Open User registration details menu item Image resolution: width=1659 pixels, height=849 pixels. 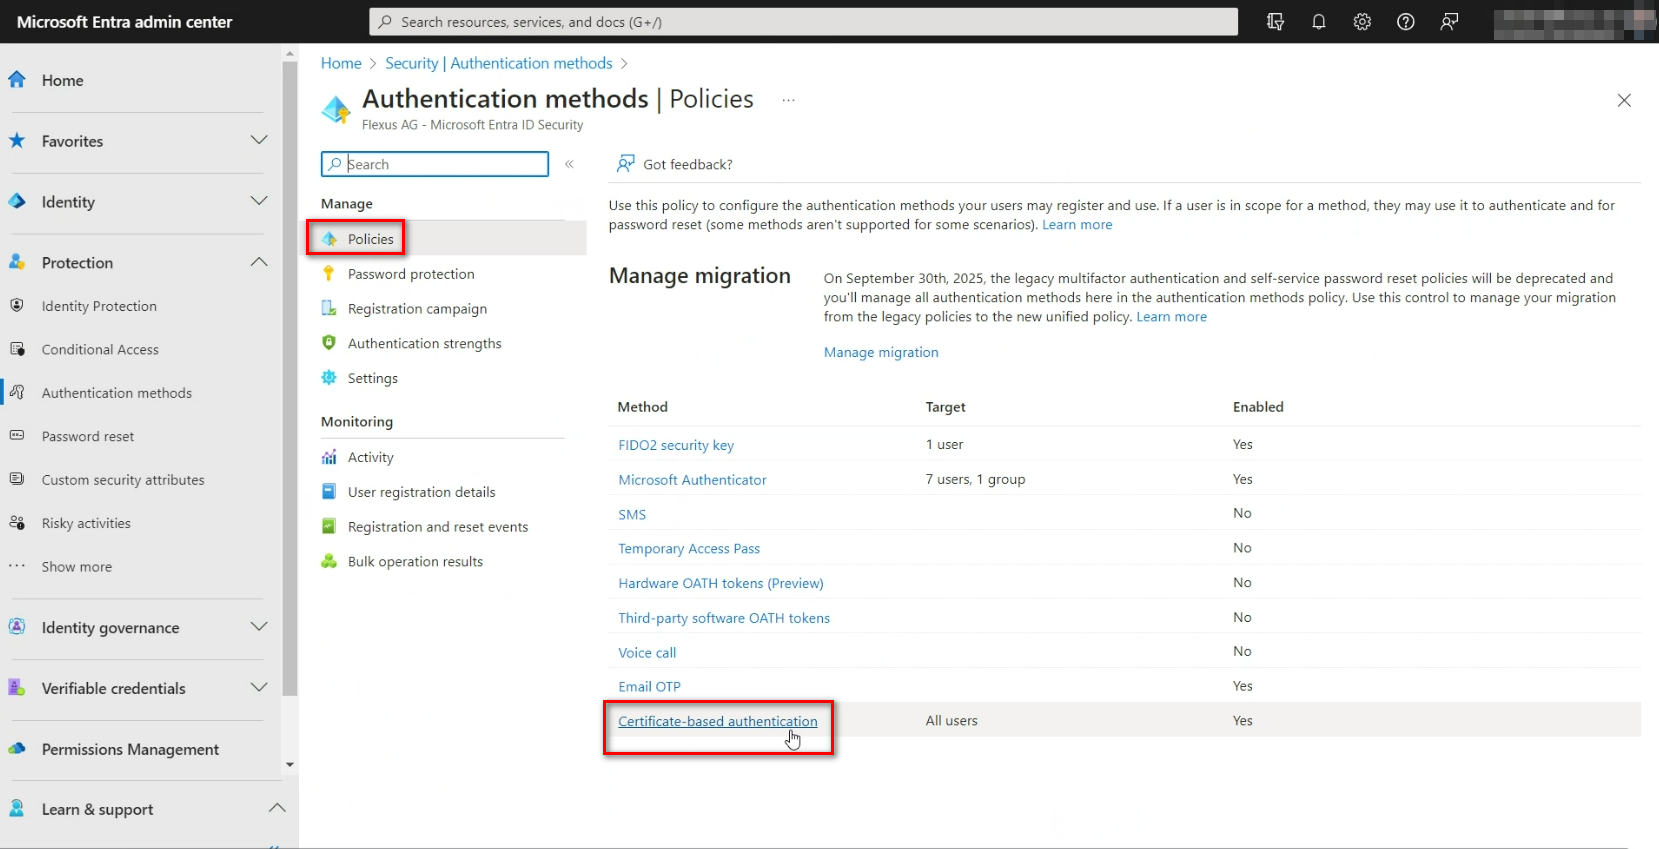click(422, 492)
